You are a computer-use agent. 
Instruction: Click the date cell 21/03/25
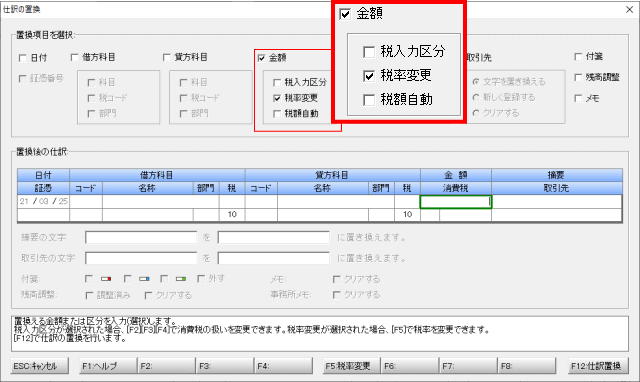pyautogui.click(x=43, y=201)
